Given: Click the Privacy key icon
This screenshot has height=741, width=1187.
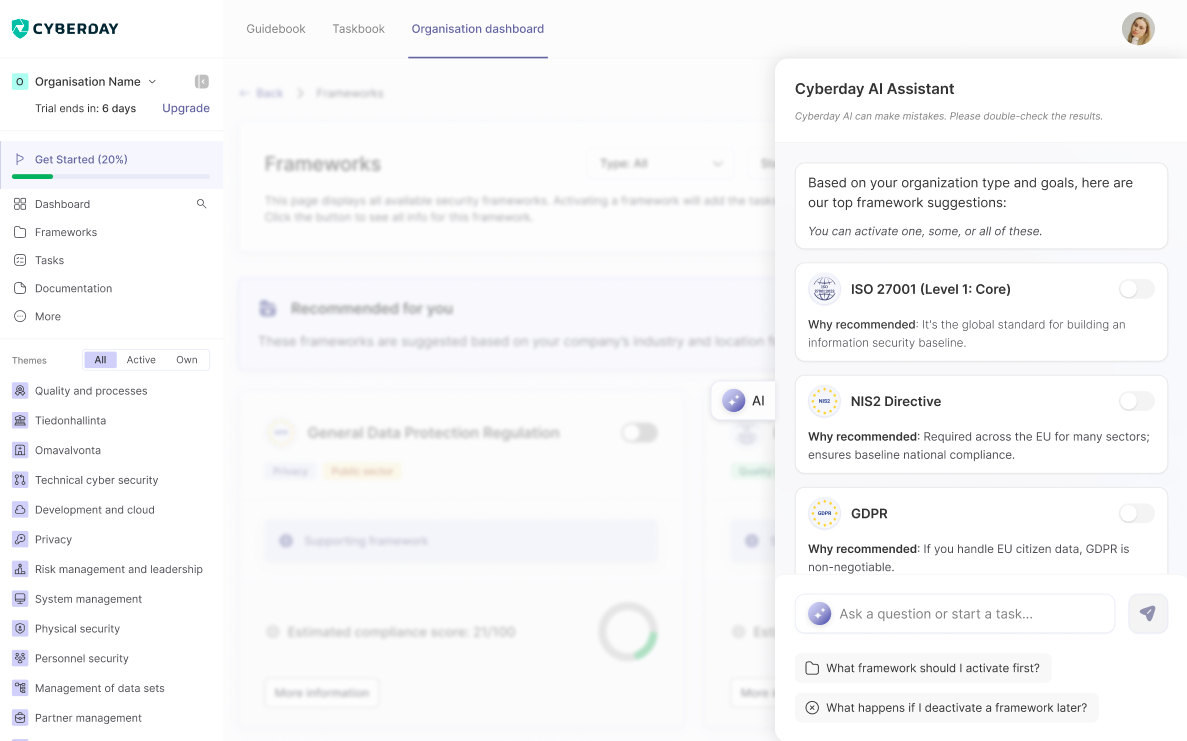Looking at the screenshot, I should (x=20, y=540).
